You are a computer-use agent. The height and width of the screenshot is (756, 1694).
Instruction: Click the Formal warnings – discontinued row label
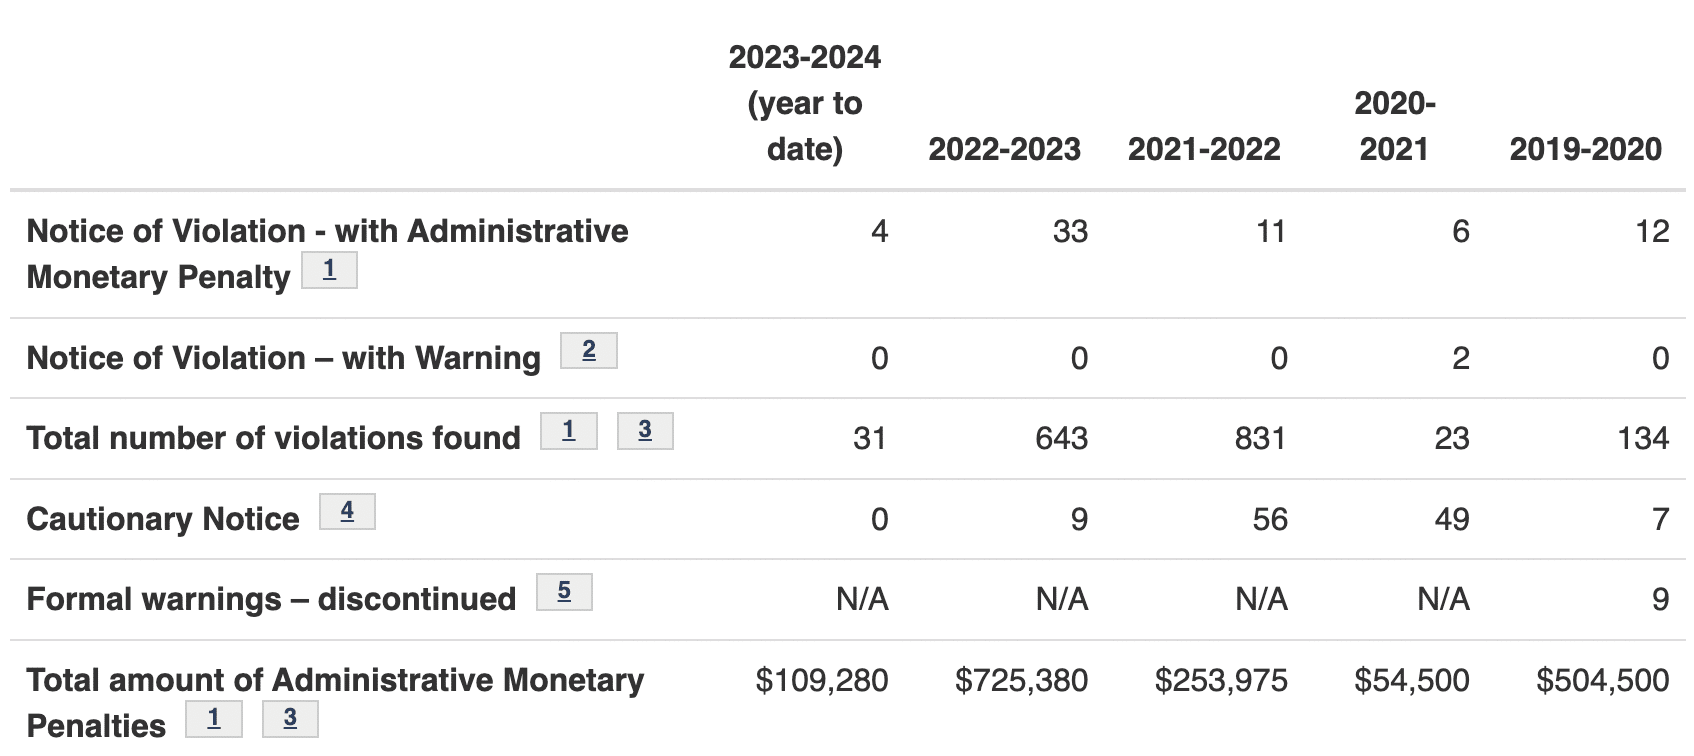pyautogui.click(x=271, y=599)
